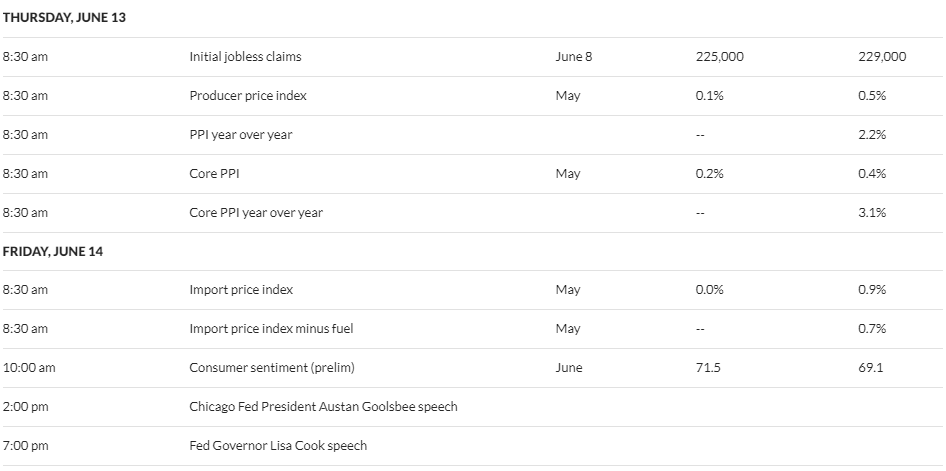Click the 71.5 consumer sentiment forecast
Viewport: 946px width, 471px height.
708,367
